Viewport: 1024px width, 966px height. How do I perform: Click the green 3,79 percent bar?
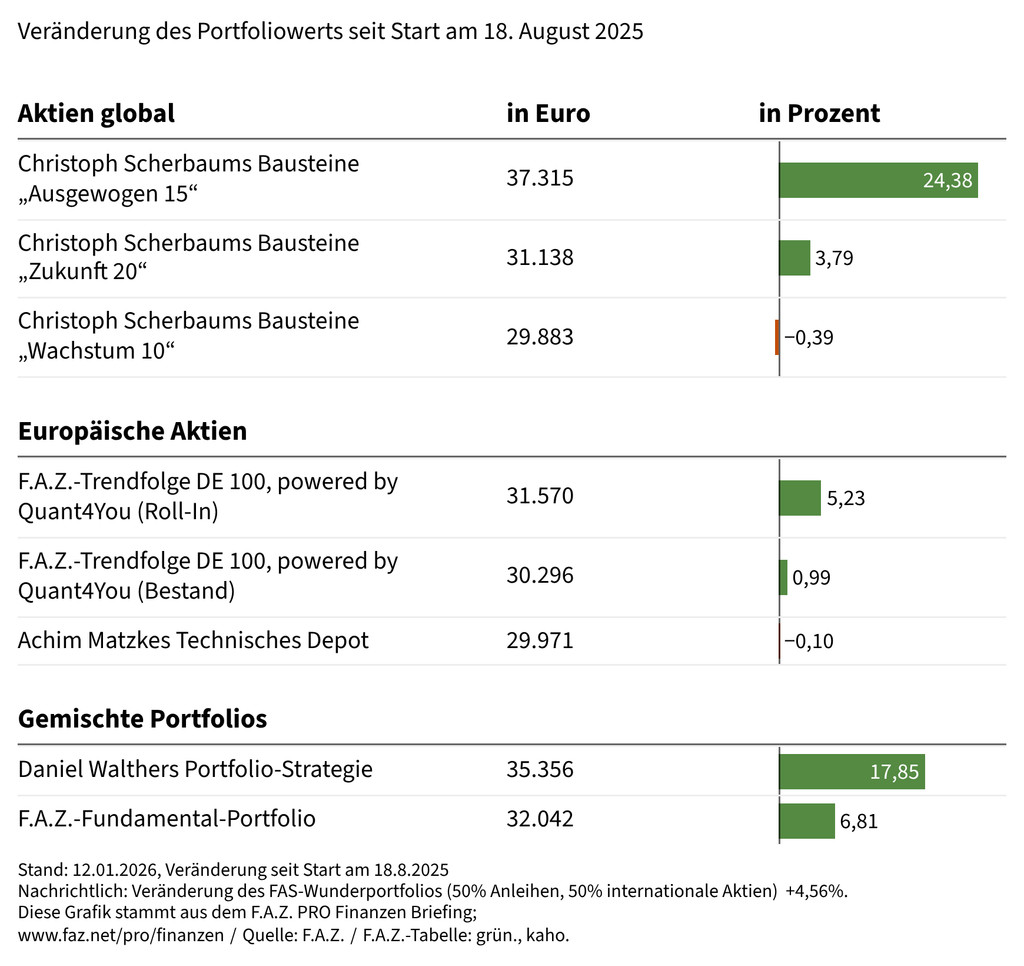(x=794, y=258)
